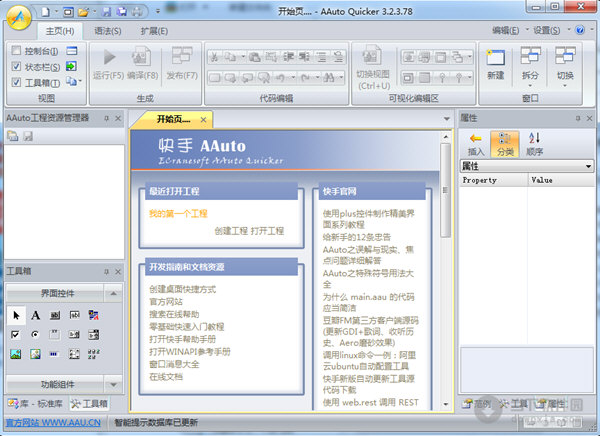The height and width of the screenshot is (436, 600).
Task: Open the 官方网站 WWW.AAU.CN link
Action: (x=53, y=423)
